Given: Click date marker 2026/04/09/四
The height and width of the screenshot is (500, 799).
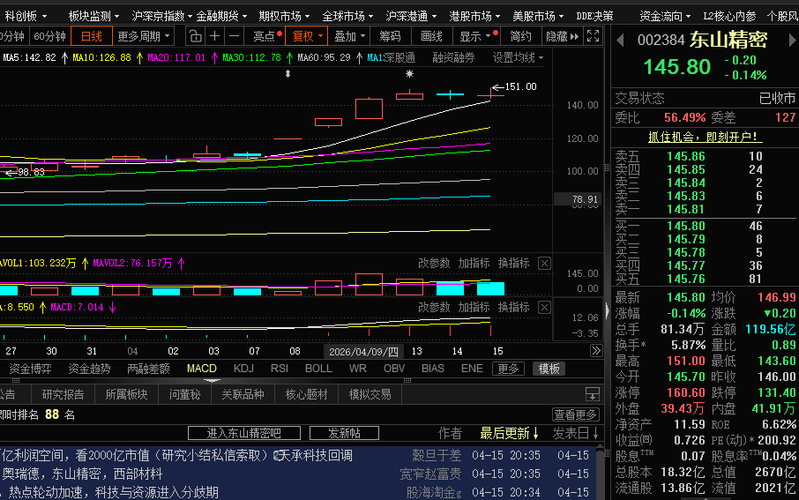Looking at the screenshot, I should [364, 352].
